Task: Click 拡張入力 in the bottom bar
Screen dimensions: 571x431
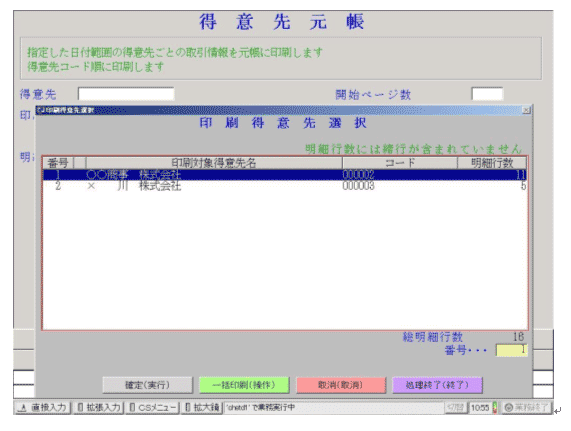Action: pos(99,408)
